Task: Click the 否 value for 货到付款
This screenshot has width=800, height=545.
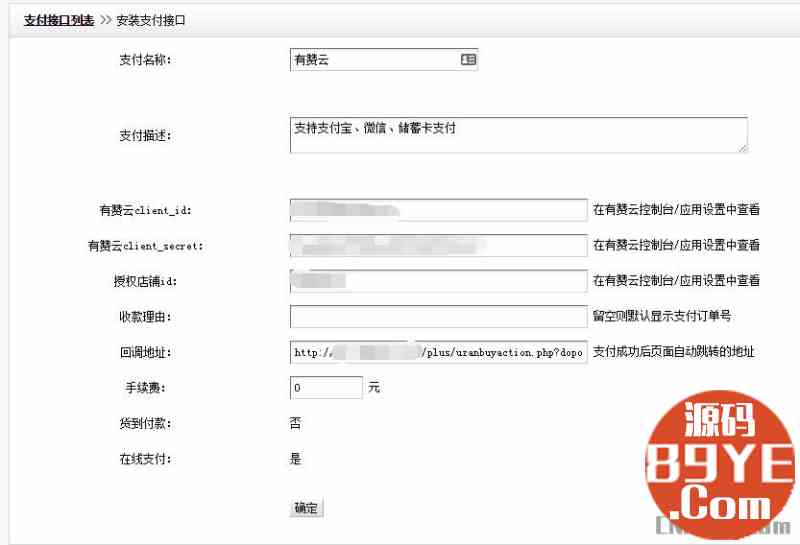Action: tap(295, 423)
